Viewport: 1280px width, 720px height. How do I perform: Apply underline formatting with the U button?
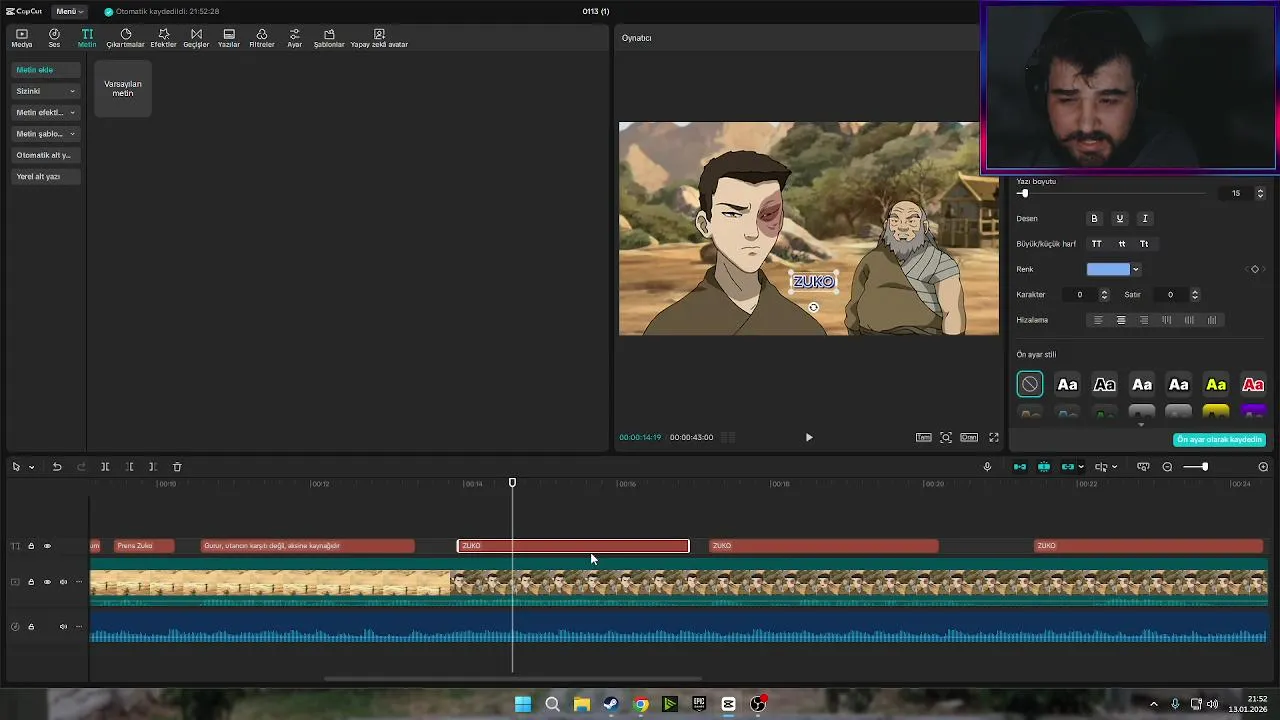pos(1119,218)
